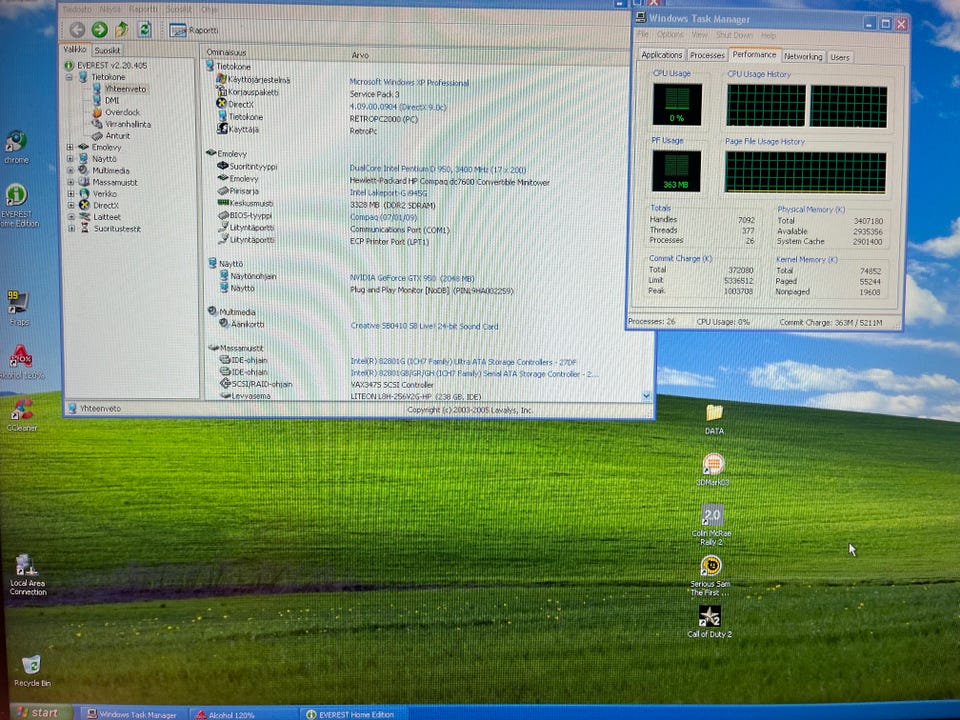Open the Processes tab in Task Manager

point(707,55)
